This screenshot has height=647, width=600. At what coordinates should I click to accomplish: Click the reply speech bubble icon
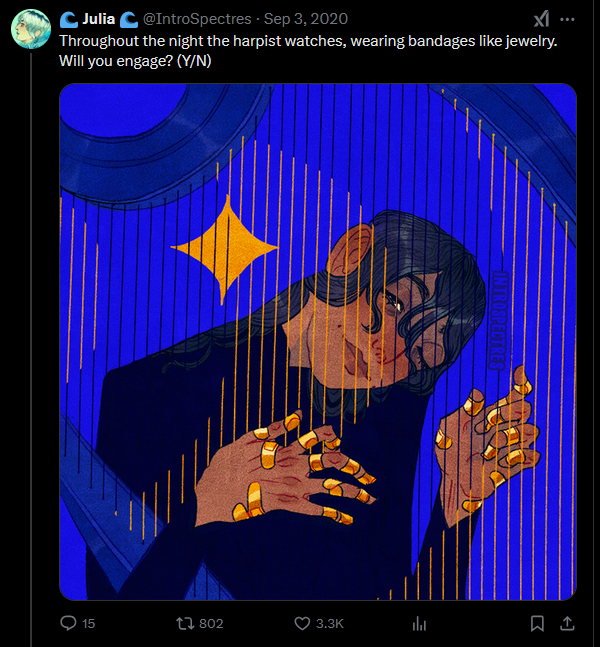tap(68, 623)
